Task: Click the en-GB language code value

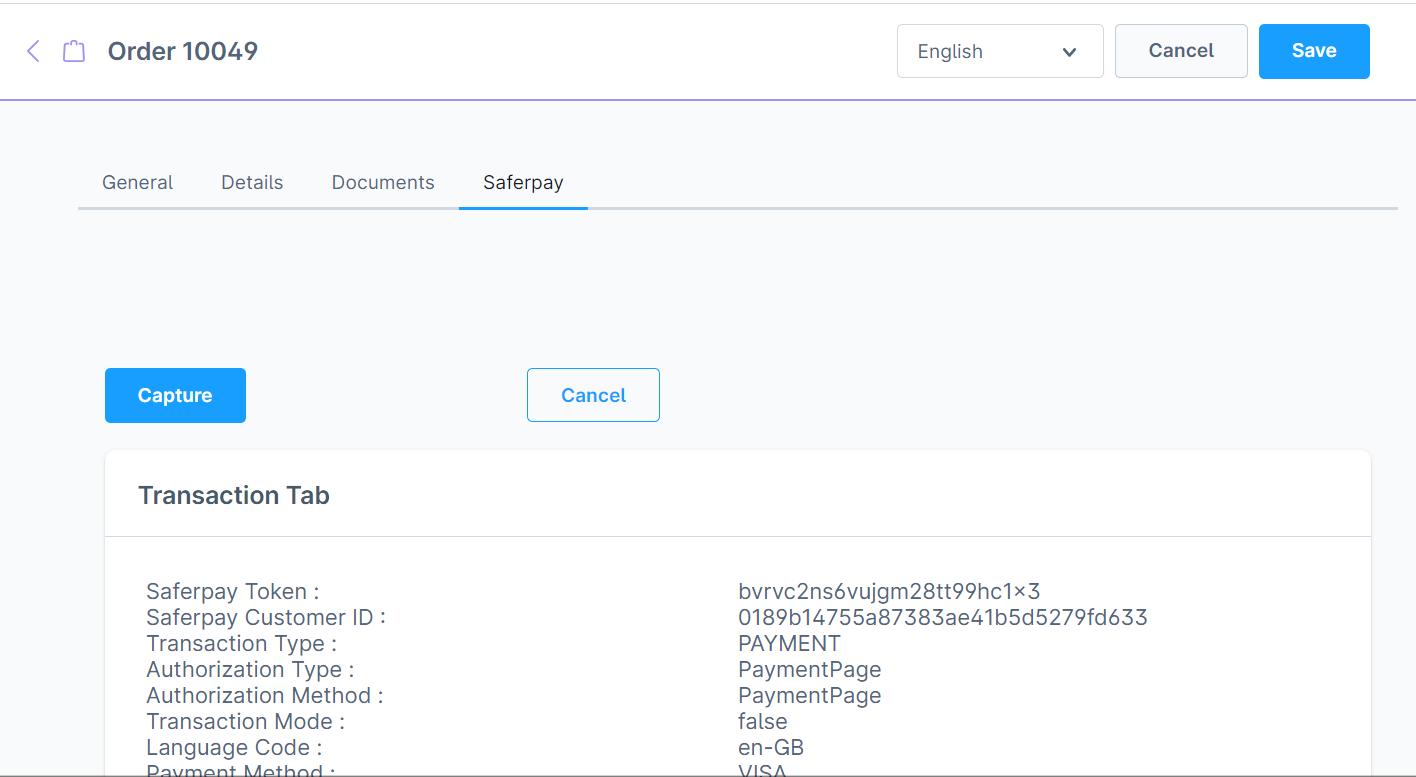Action: [x=770, y=747]
